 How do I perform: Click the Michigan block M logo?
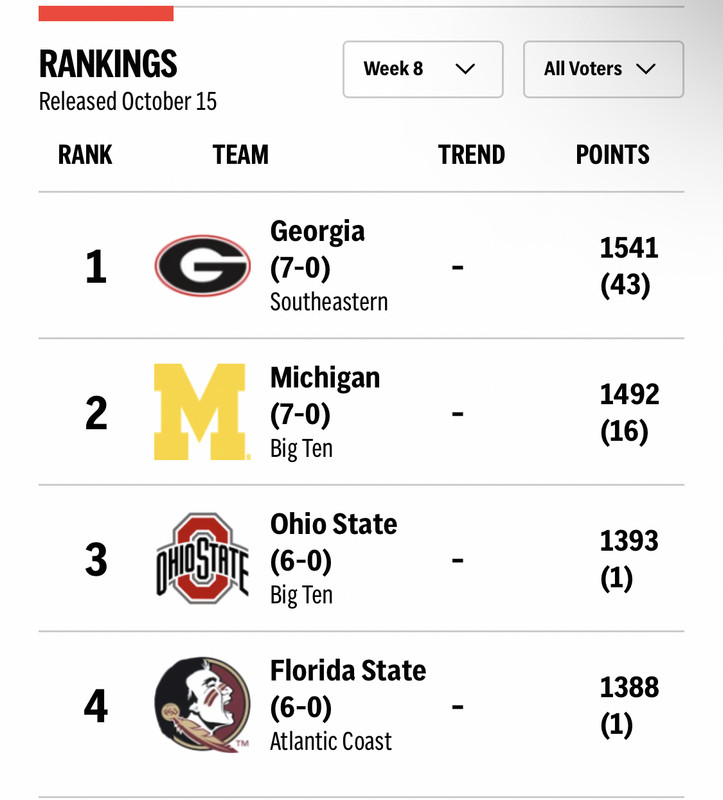click(202, 412)
